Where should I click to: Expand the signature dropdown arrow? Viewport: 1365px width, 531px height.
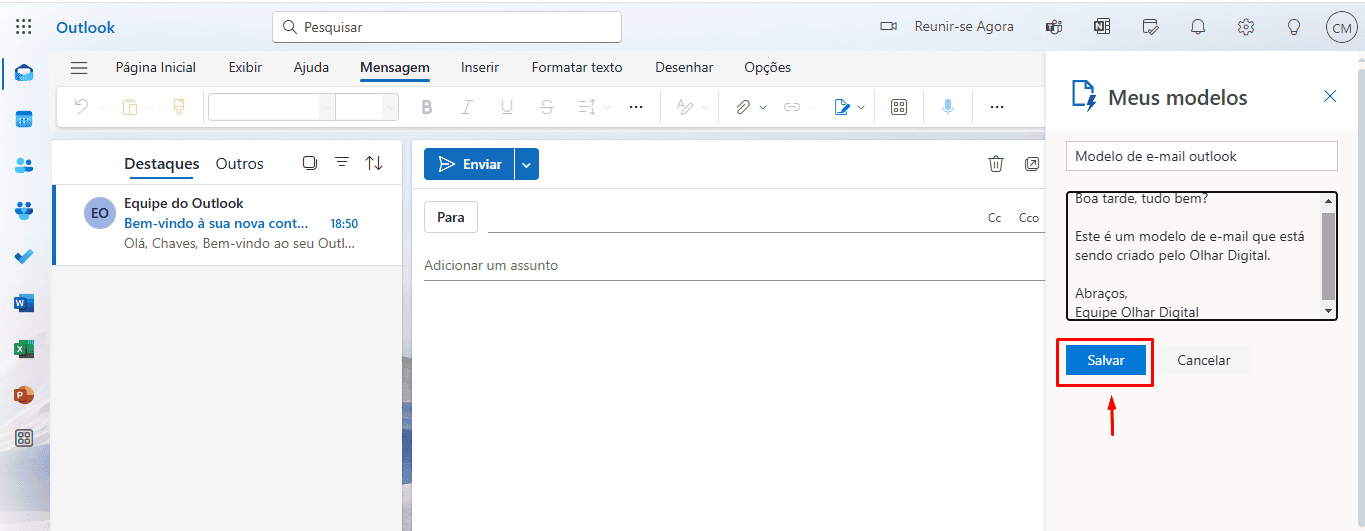[862, 107]
